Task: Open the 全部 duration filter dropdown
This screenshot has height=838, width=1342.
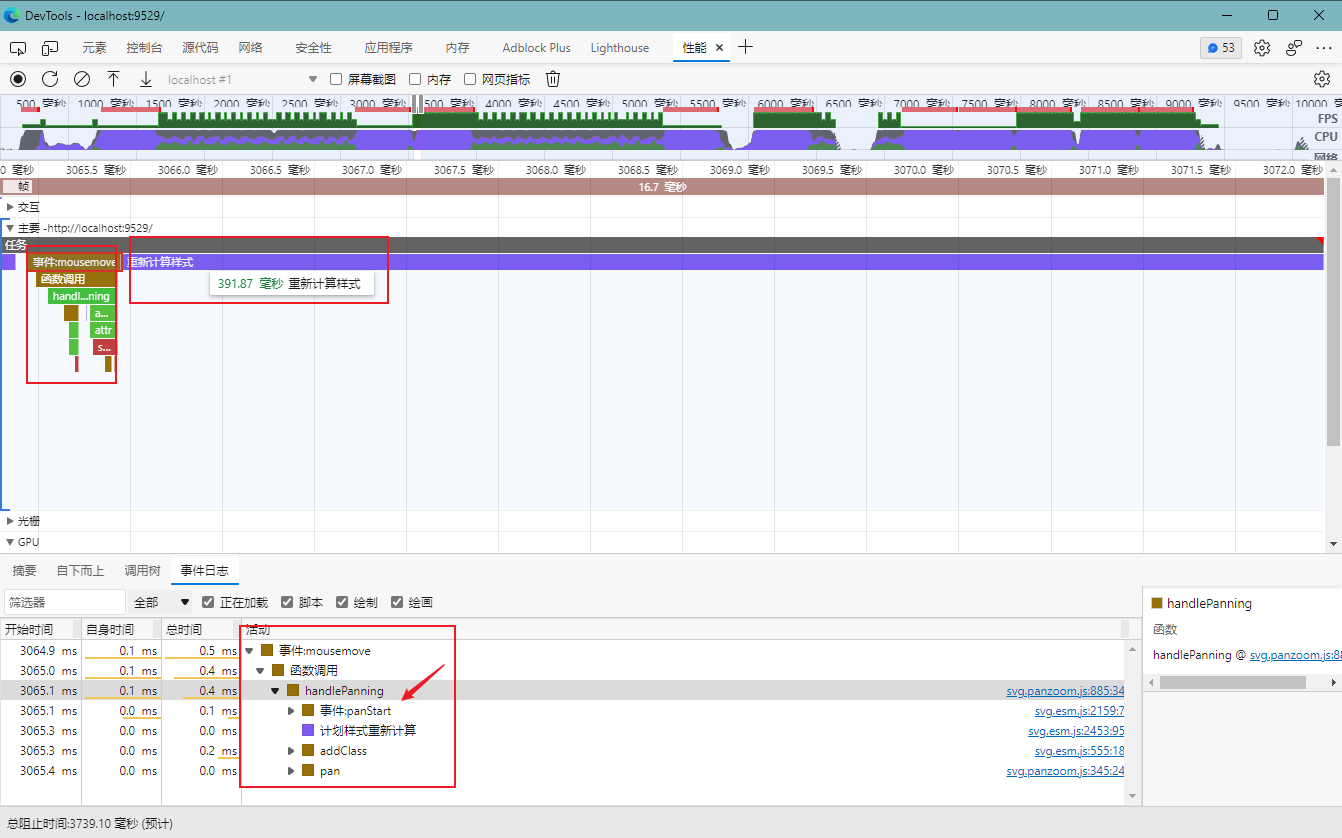Action: point(161,602)
